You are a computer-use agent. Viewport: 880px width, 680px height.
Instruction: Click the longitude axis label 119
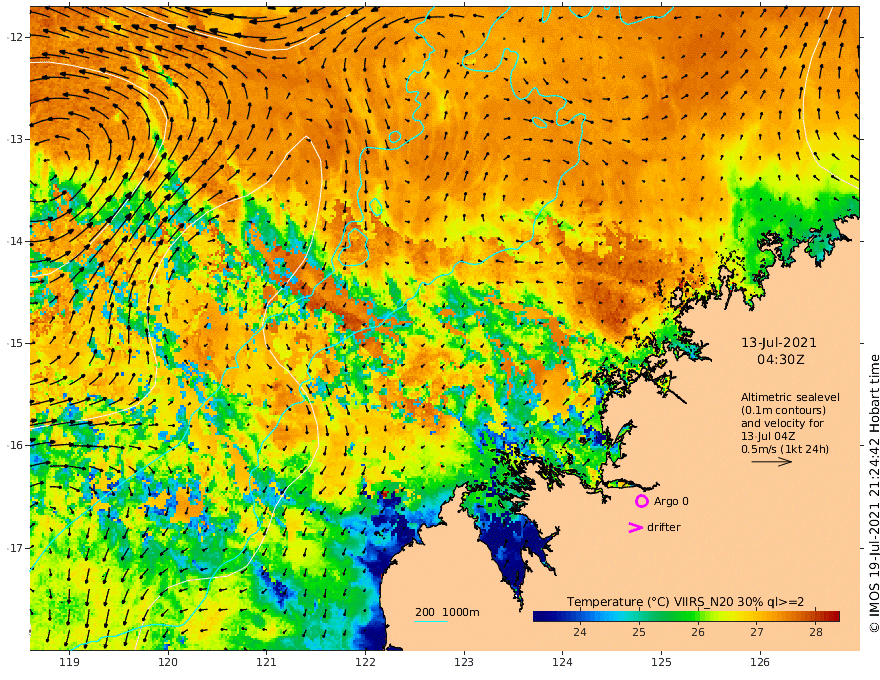[x=70, y=662]
